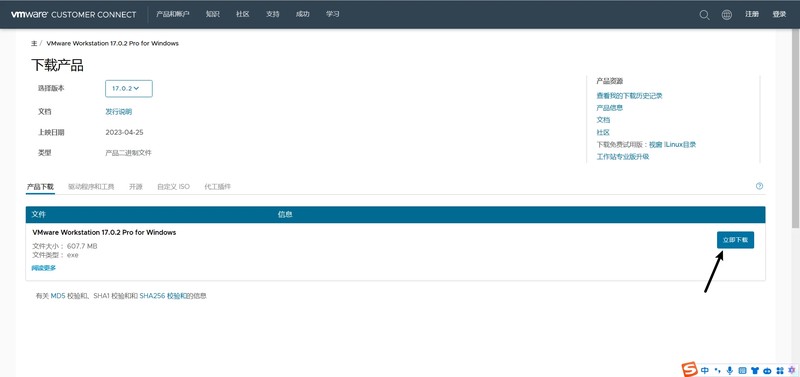Open the Sogou skin shirt icon
The width and height of the screenshot is (800, 377).
pos(755,370)
